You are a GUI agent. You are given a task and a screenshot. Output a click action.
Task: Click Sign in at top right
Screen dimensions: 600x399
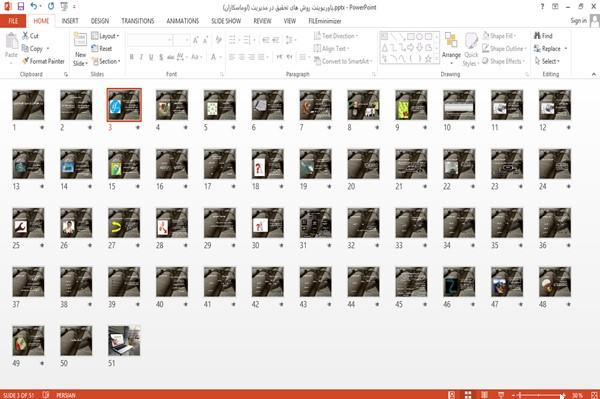coord(578,21)
